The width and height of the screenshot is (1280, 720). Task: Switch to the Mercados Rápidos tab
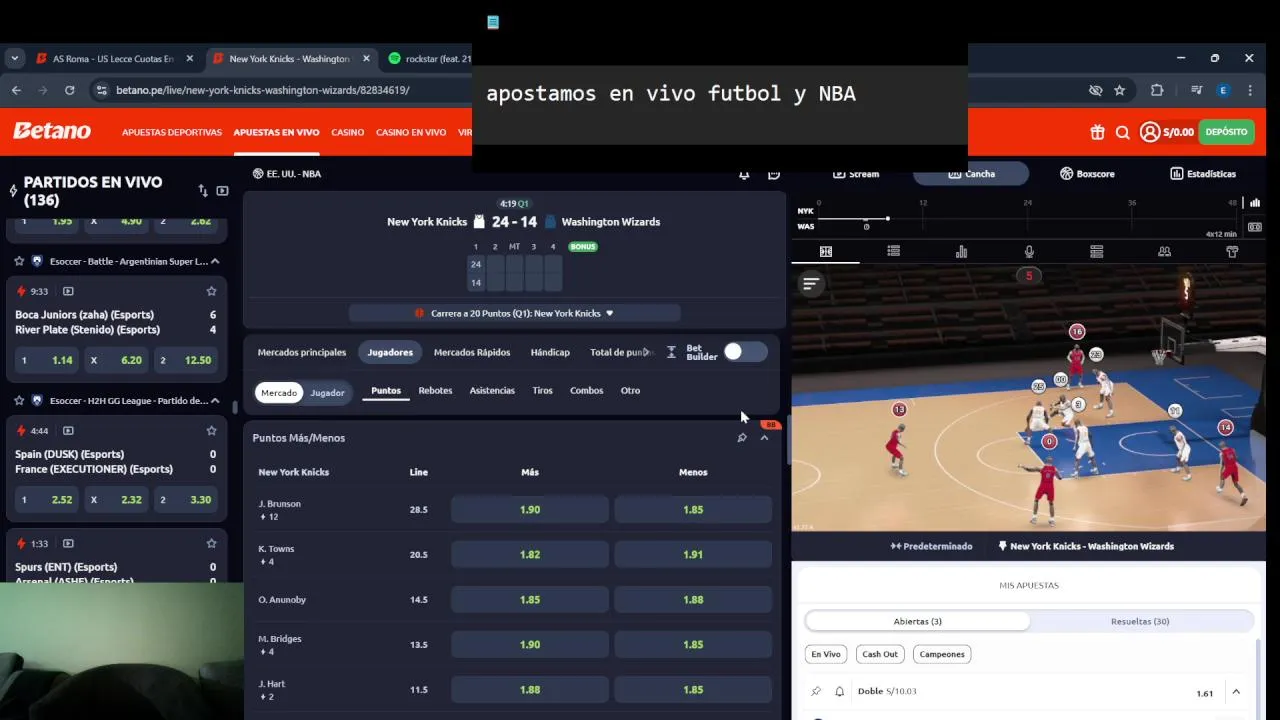472,352
